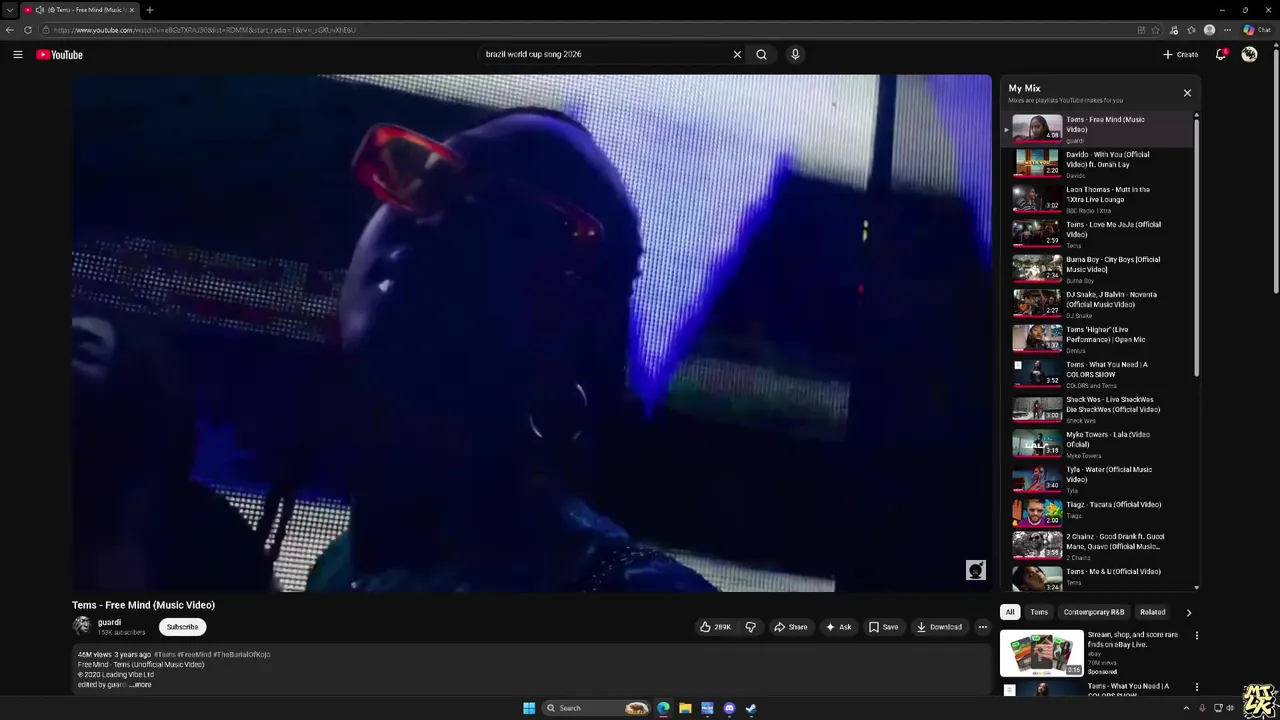The width and height of the screenshot is (1280, 720).
Task: Subscribe to the guardi channel
Action: tap(182, 627)
